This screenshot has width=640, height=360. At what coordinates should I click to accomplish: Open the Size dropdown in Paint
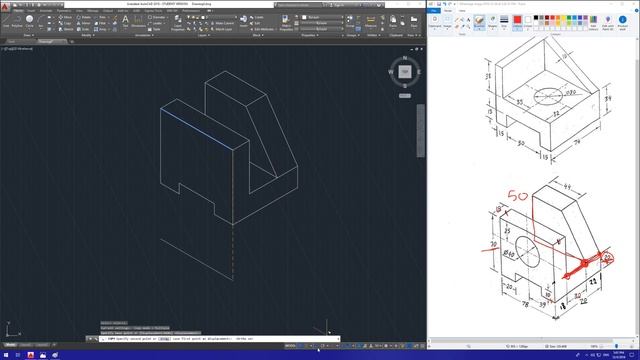[504, 22]
